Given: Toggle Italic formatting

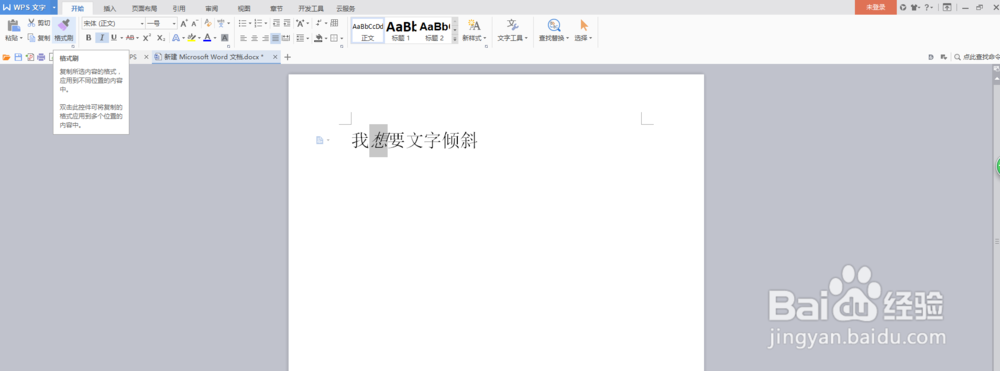Looking at the screenshot, I should tap(102, 38).
